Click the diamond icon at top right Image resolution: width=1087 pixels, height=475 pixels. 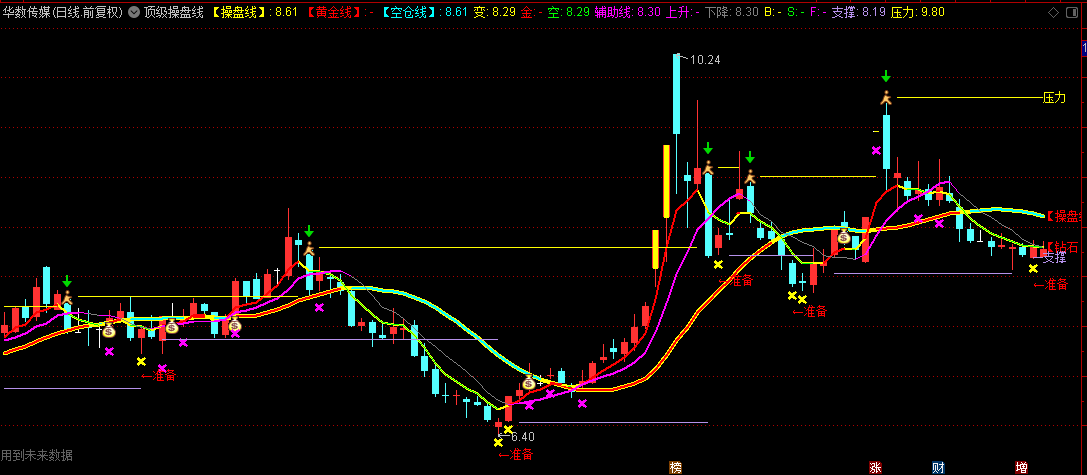tap(1054, 12)
